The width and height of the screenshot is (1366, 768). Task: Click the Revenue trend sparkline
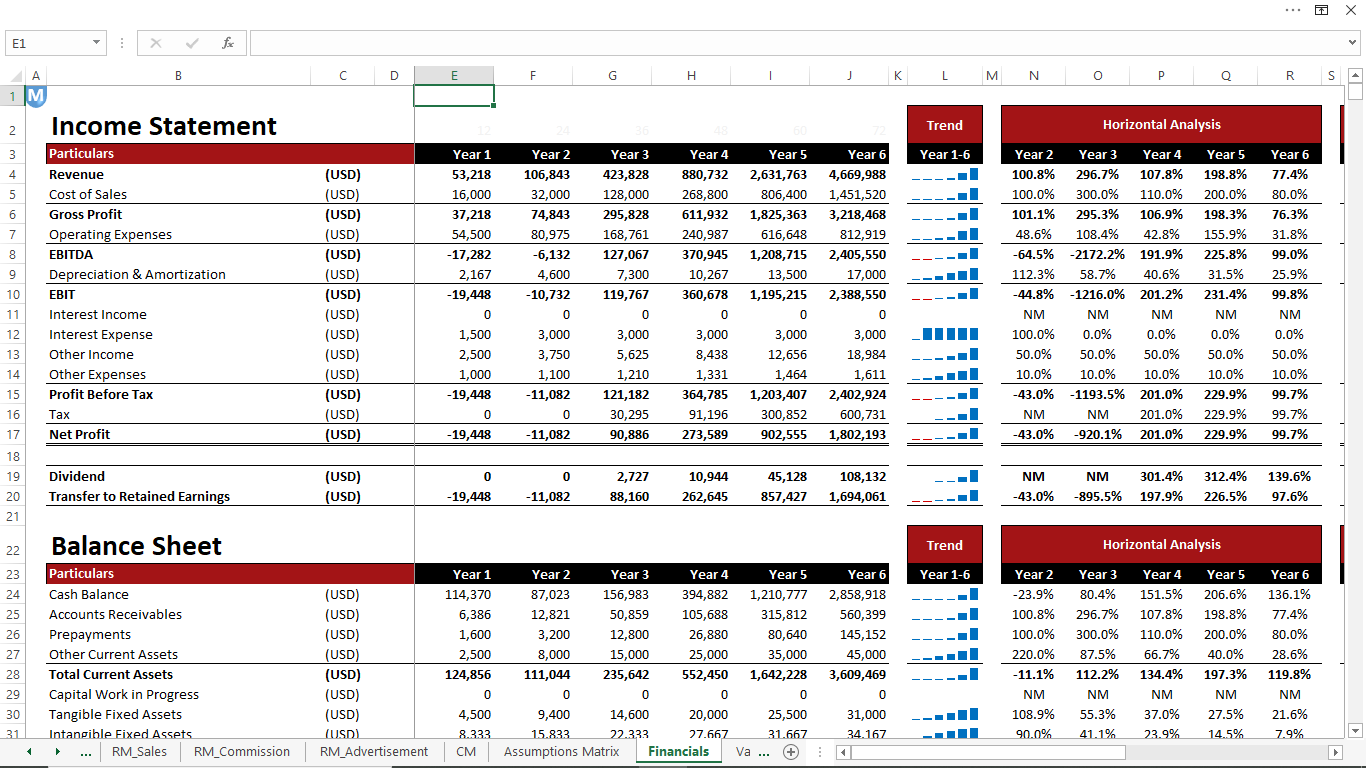click(x=945, y=175)
